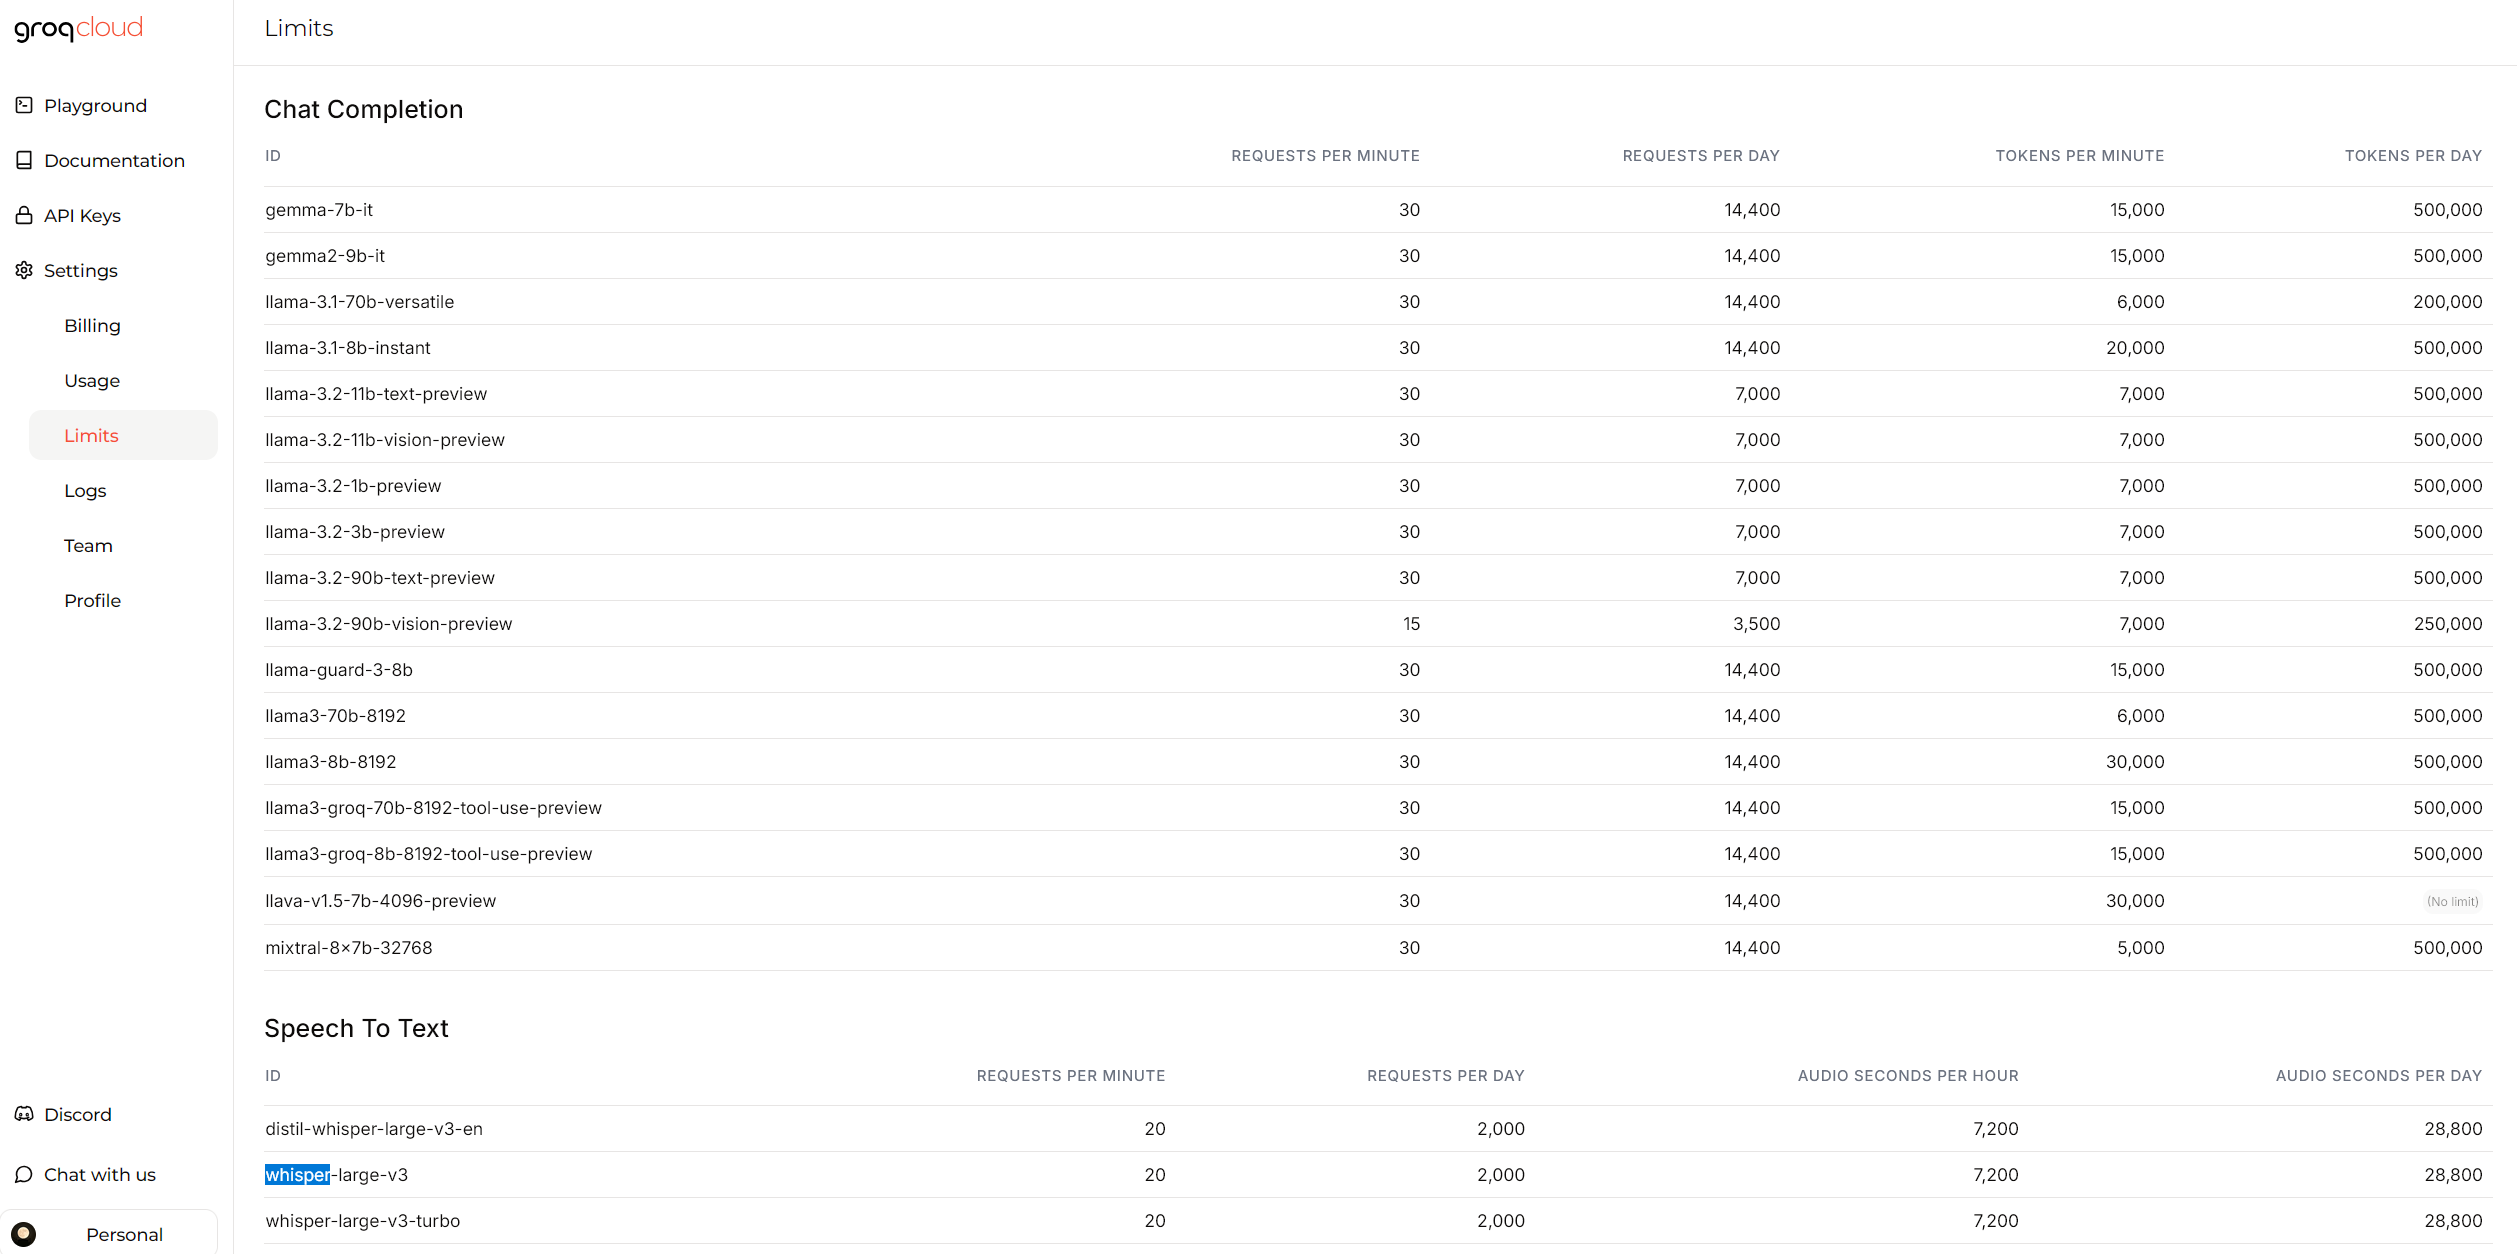Open the Personal organization switcher

[x=124, y=1234]
